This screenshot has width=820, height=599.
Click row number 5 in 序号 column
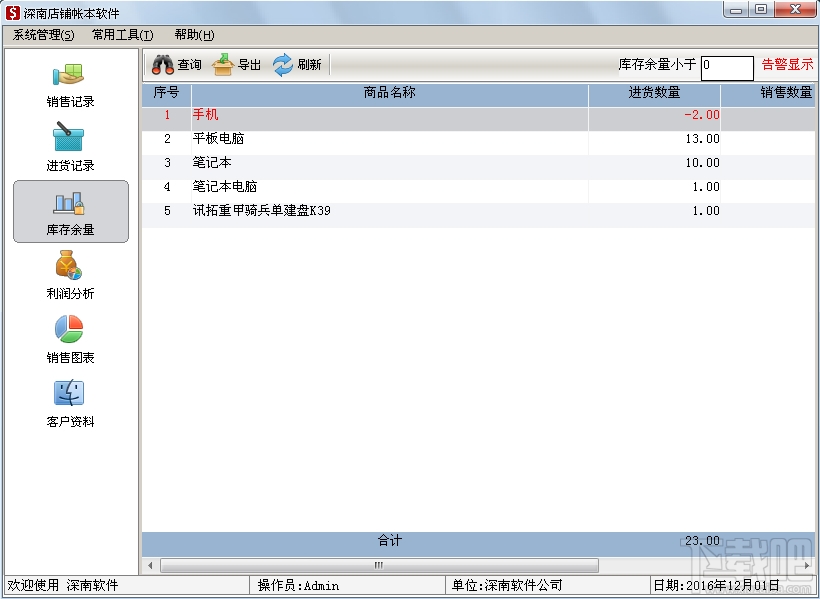click(167, 211)
